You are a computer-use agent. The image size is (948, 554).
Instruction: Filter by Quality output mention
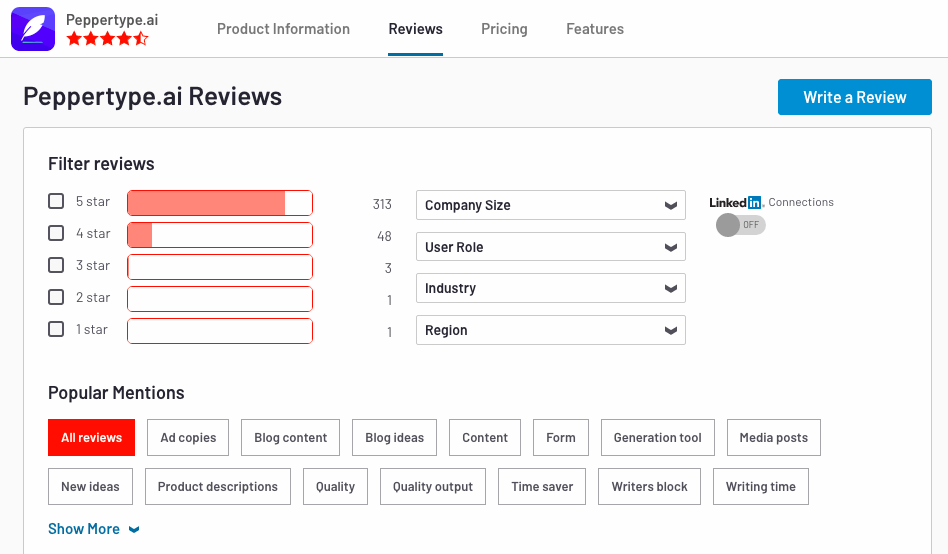(433, 486)
